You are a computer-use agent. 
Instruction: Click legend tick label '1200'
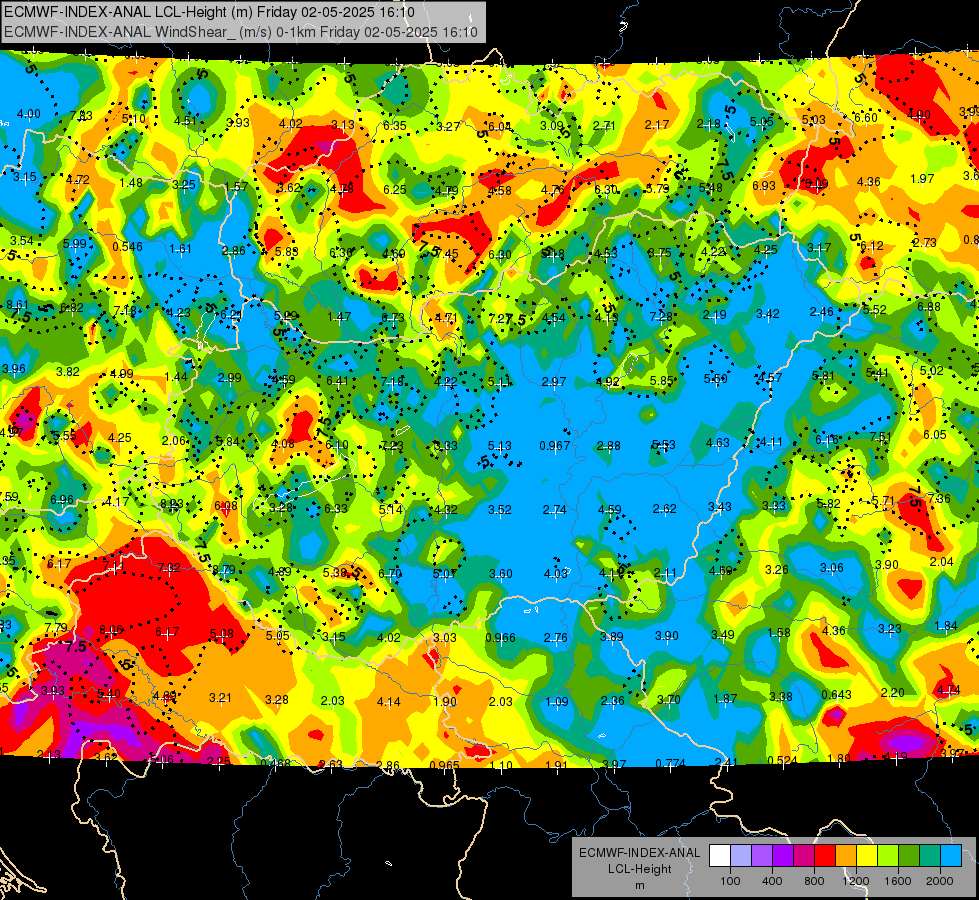[855, 881]
